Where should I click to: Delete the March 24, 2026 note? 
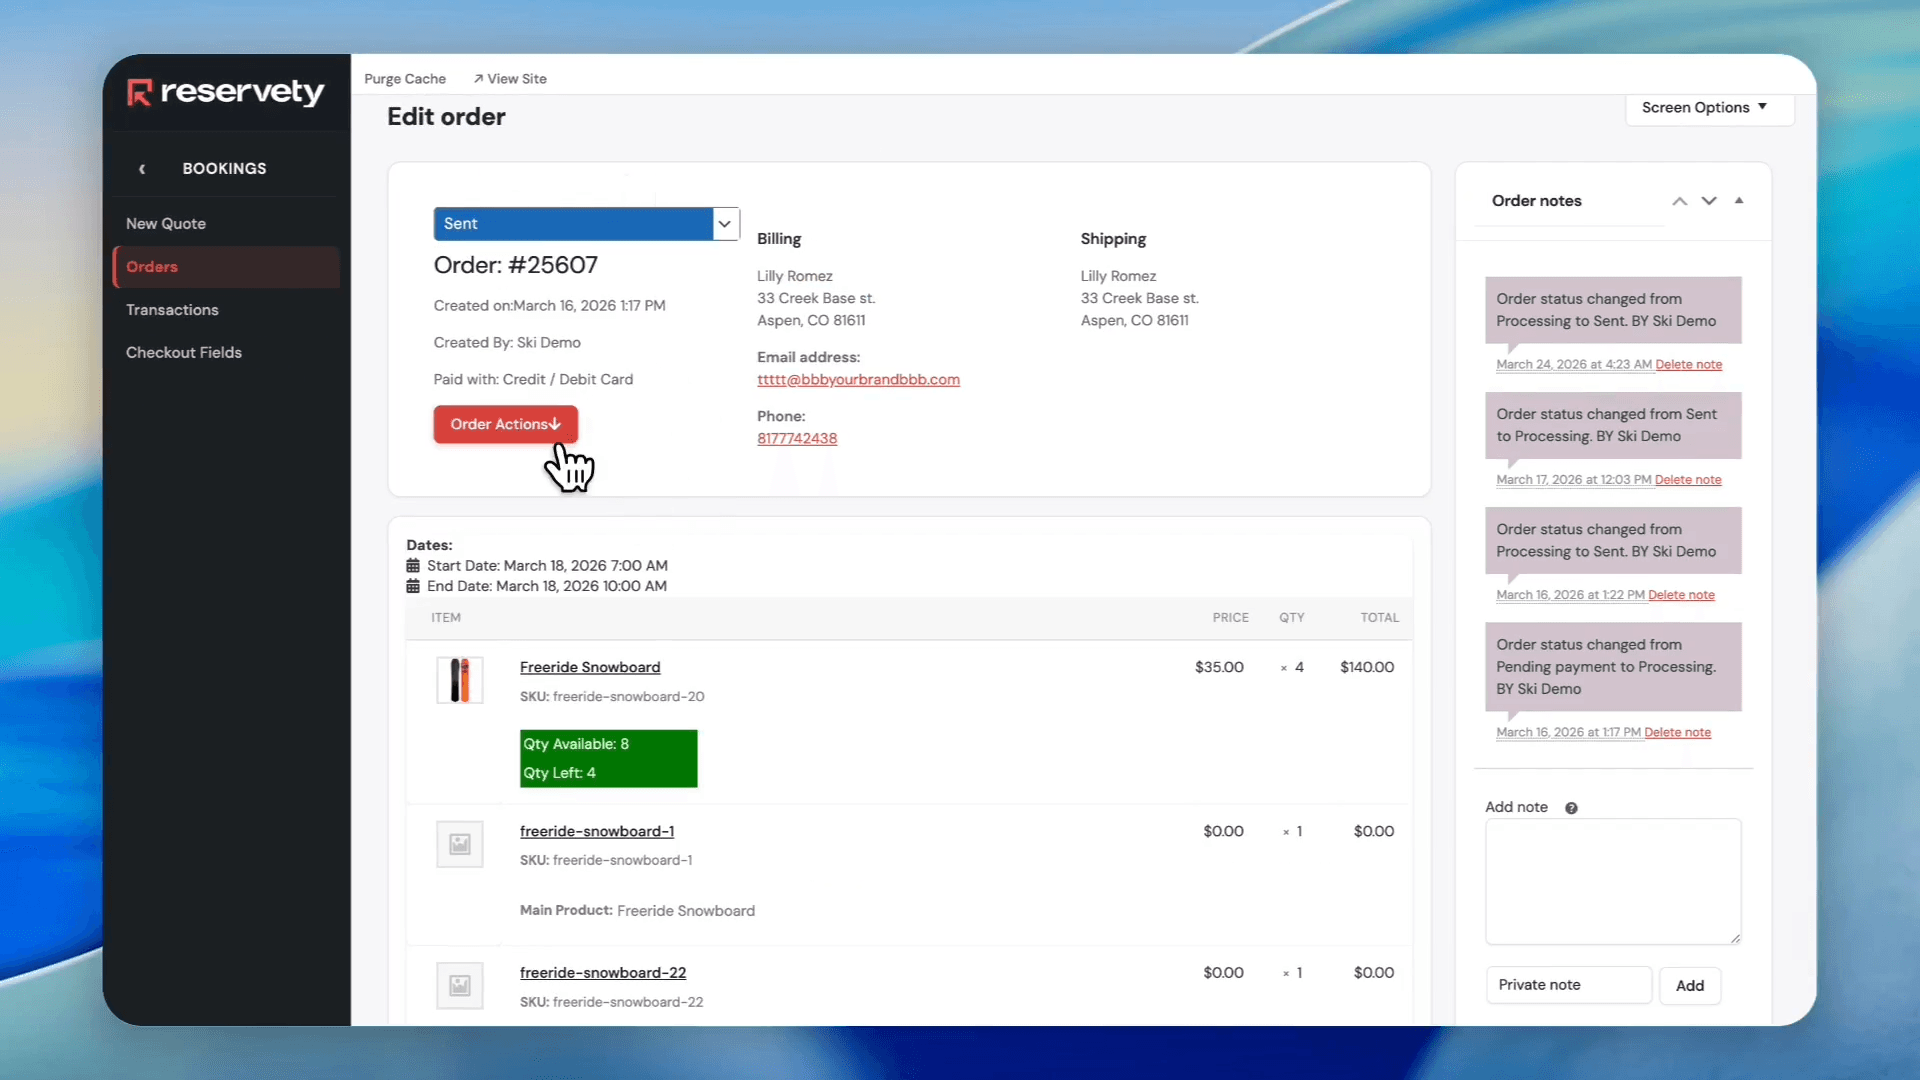click(x=1688, y=365)
